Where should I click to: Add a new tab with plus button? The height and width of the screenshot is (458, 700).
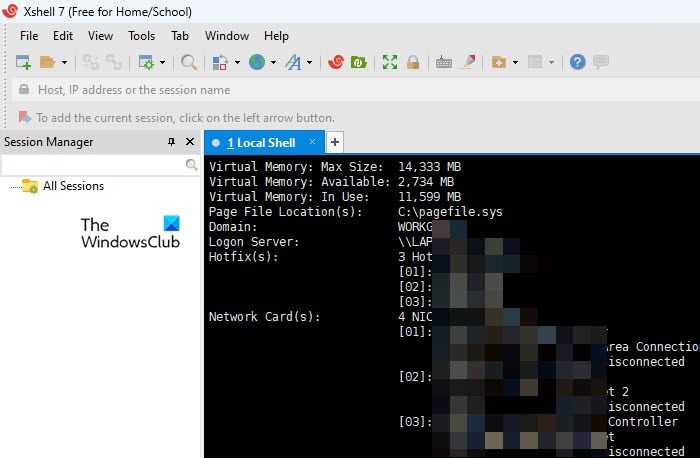tap(335, 142)
